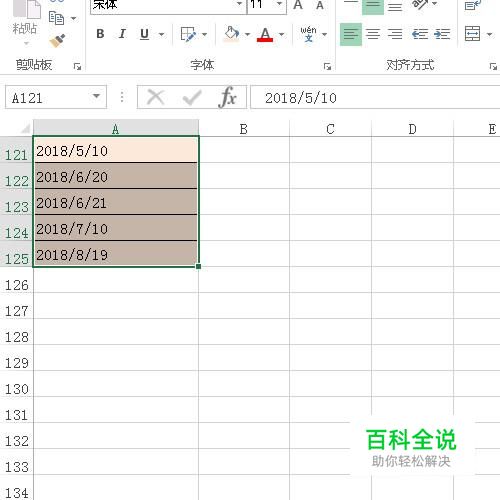The width and height of the screenshot is (500, 500).
Task: Open merge cells dropdown arrow
Action: (489, 34)
